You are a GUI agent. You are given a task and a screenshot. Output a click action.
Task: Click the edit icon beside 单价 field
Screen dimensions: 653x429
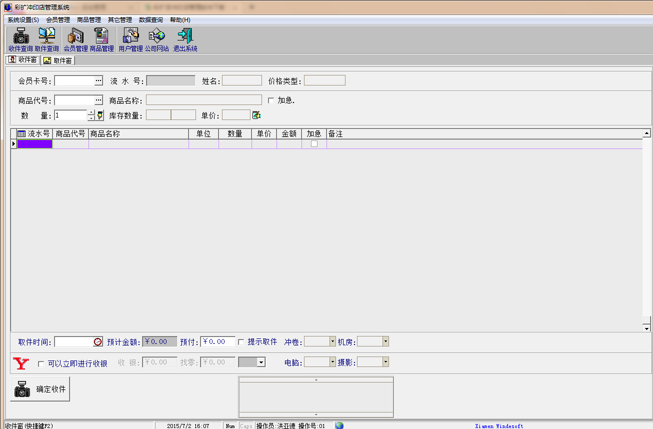pyautogui.click(x=256, y=115)
